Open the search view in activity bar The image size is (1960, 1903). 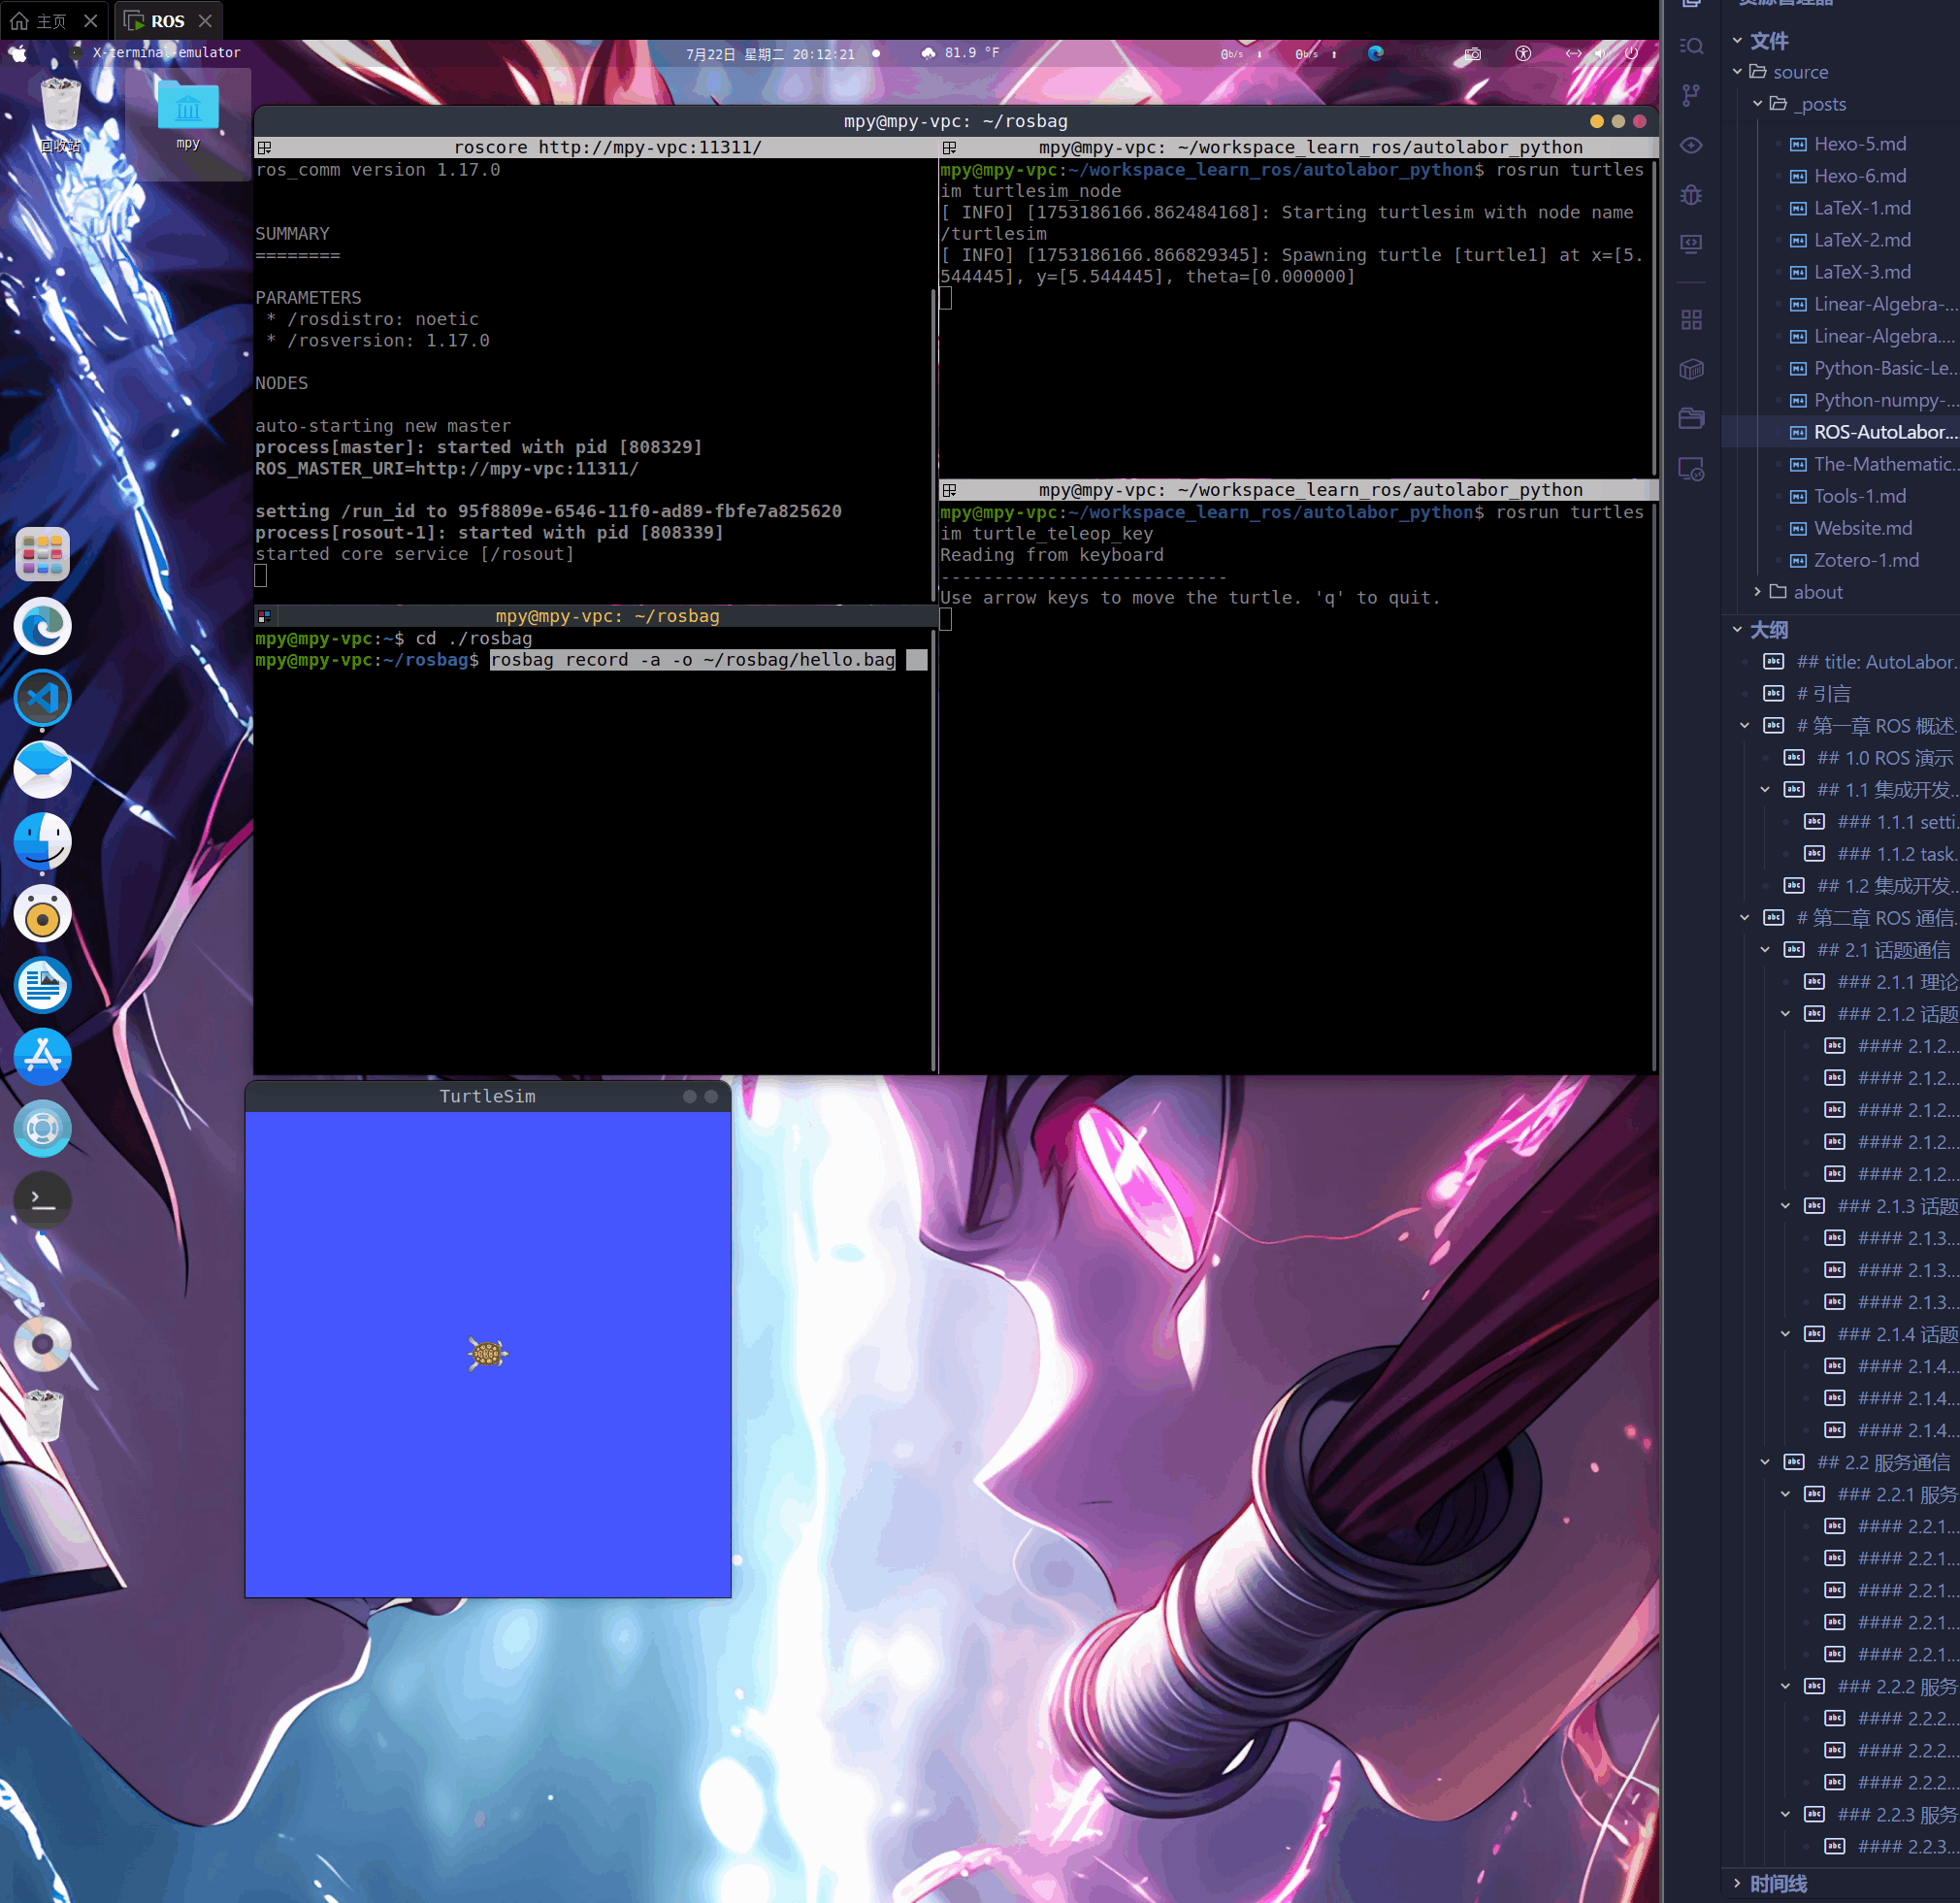point(1691,46)
